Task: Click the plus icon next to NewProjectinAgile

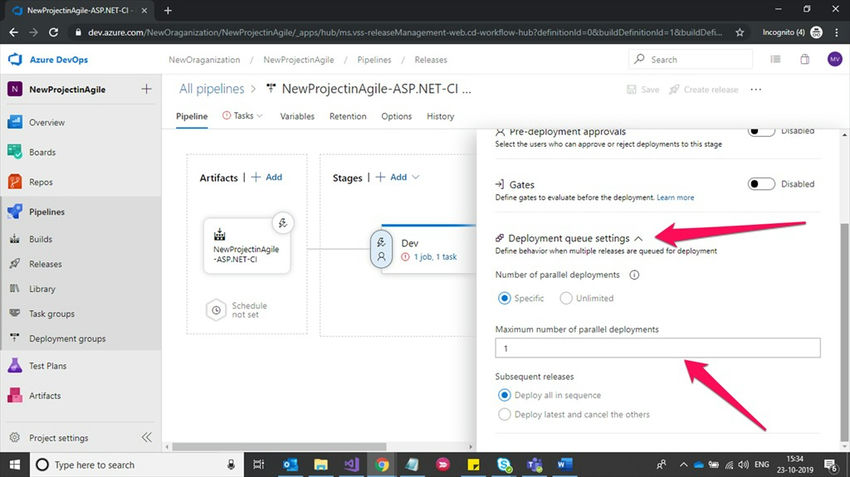Action: coord(146,89)
